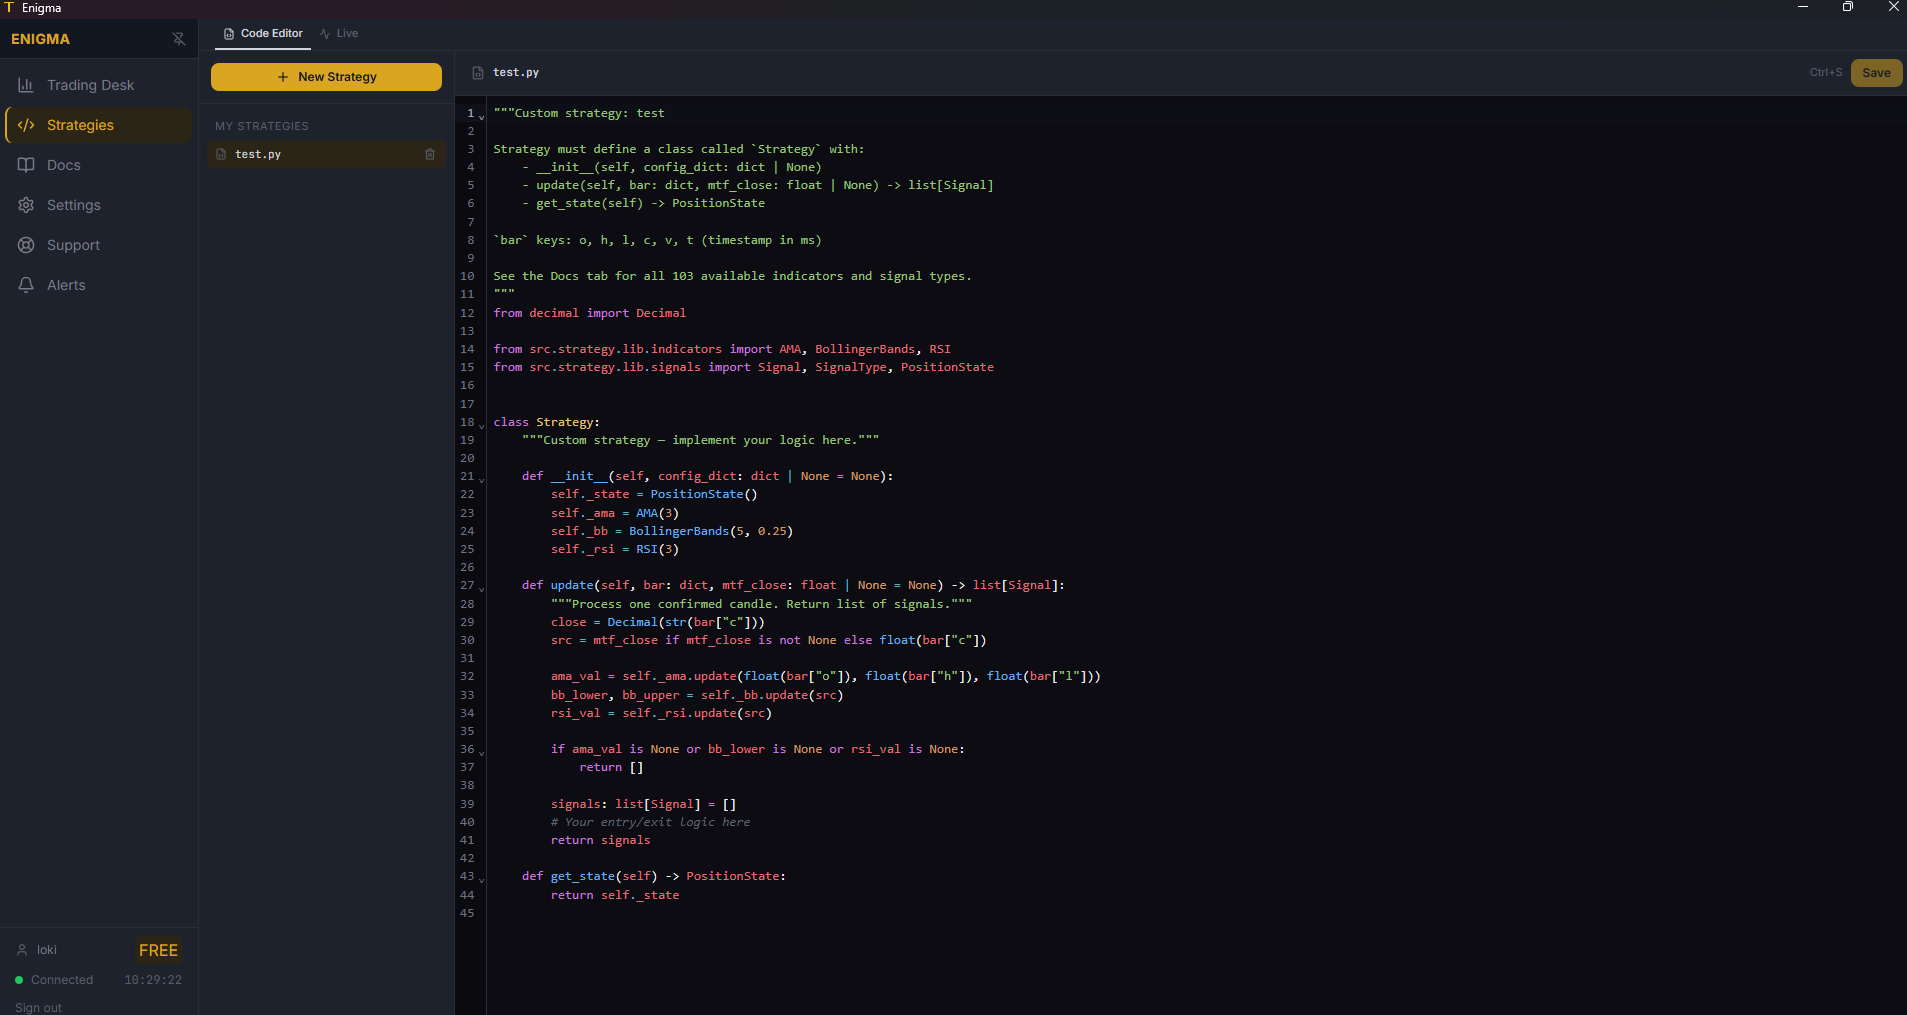Image resolution: width=1907 pixels, height=1015 pixels.
Task: Save the file with the Save button
Action: [x=1875, y=72]
